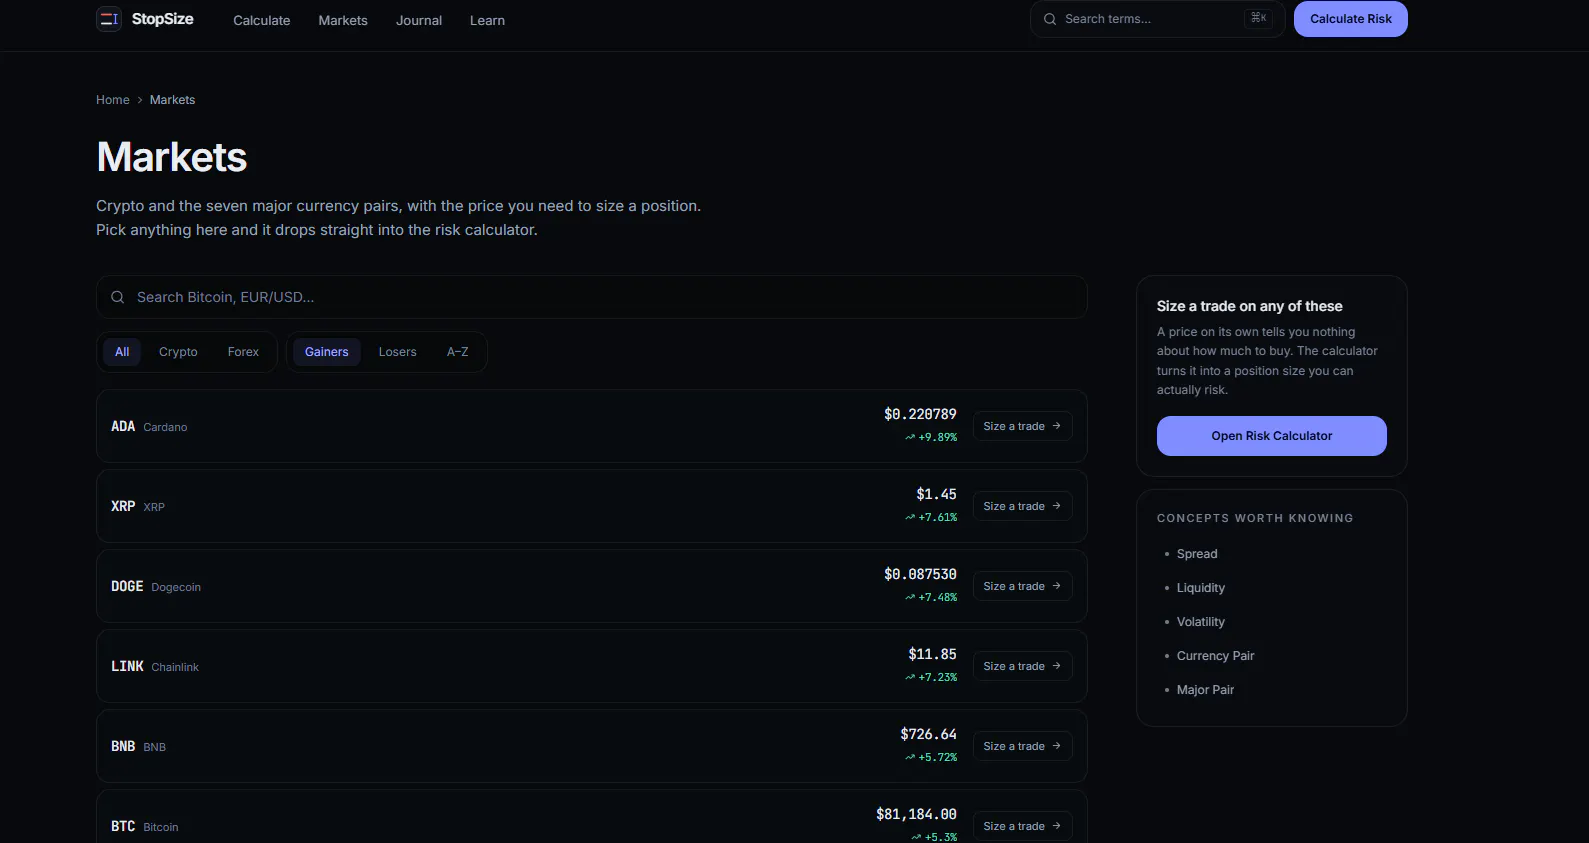The height and width of the screenshot is (843, 1589).
Task: Click Size a trade on any of these heading
Action: 1250,306
